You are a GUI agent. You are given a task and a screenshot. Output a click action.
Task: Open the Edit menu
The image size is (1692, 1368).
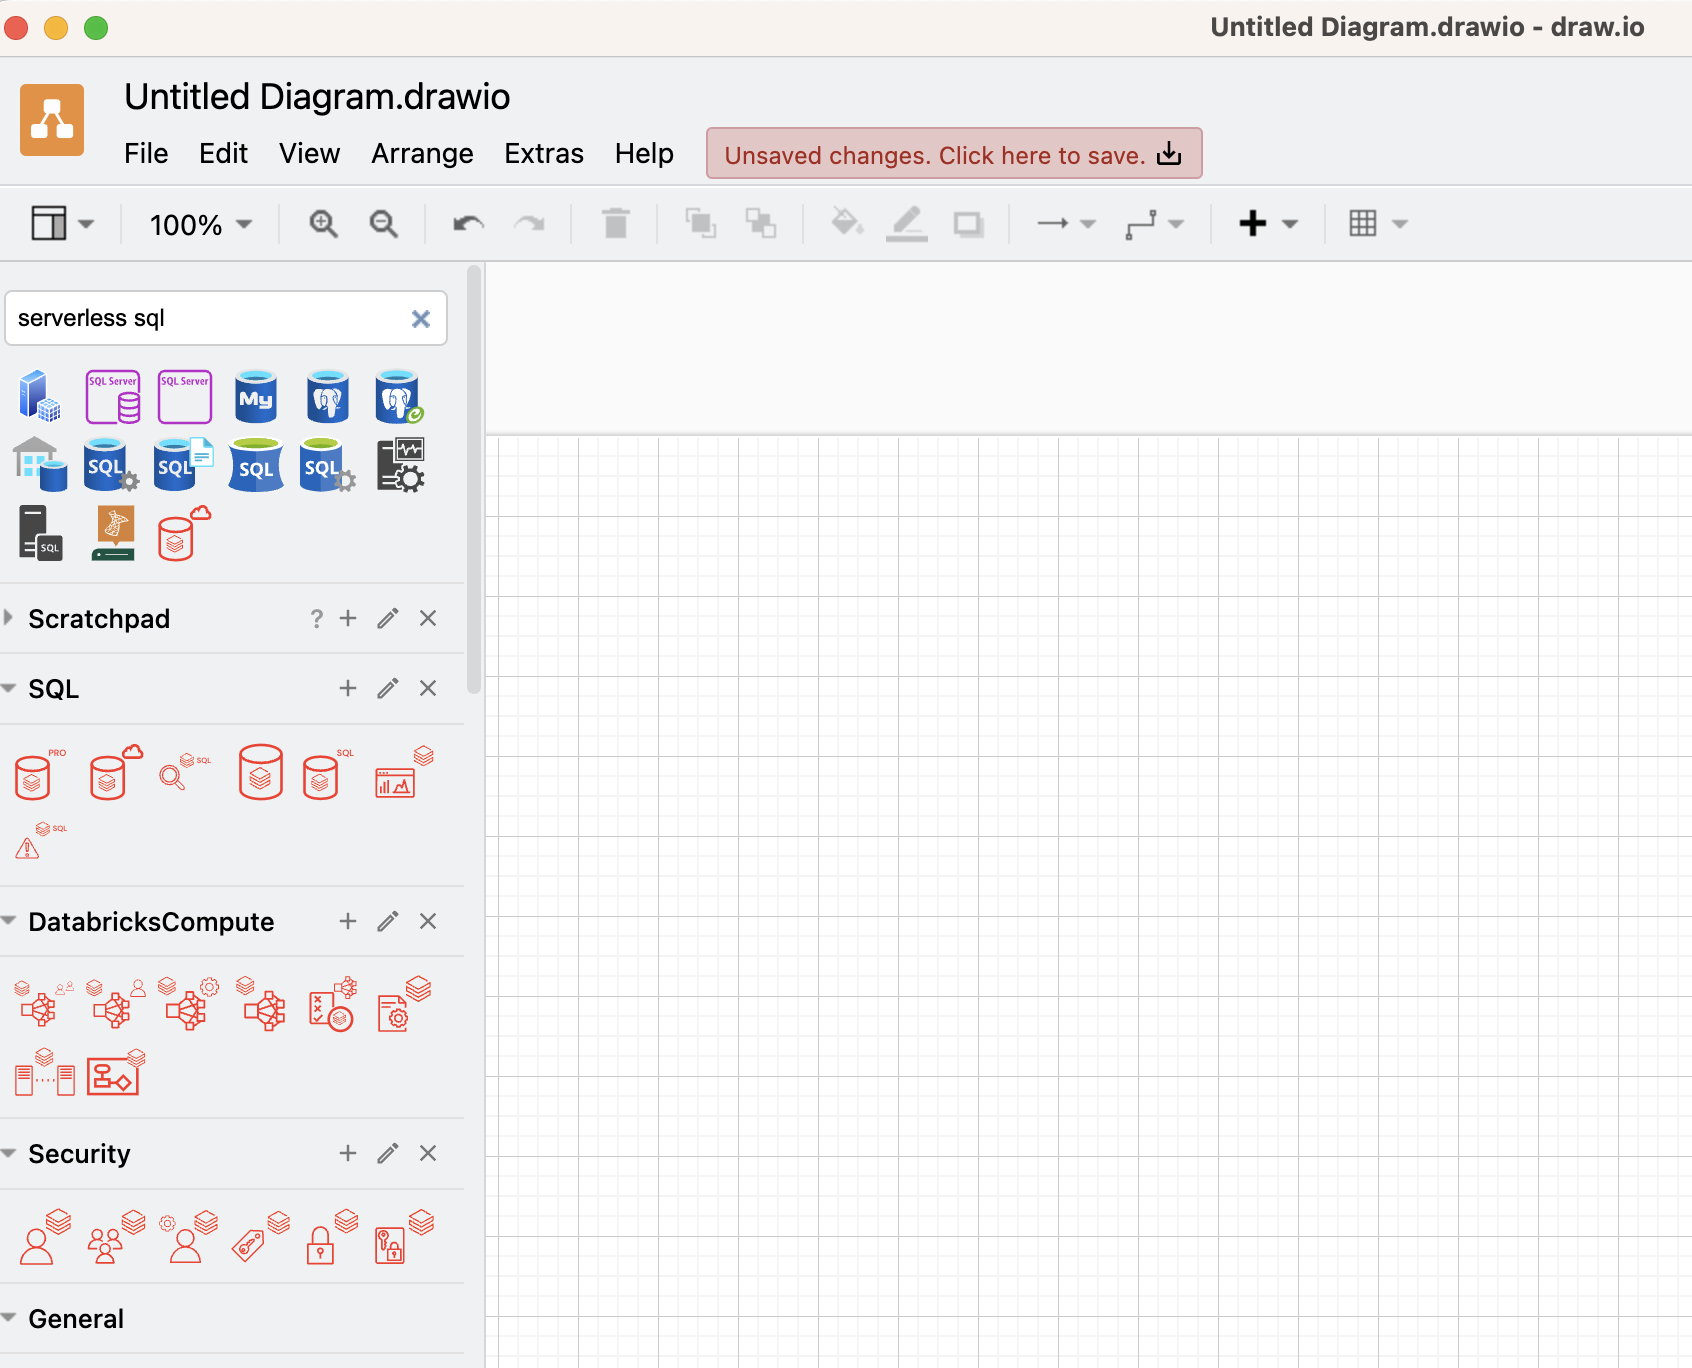pos(223,153)
